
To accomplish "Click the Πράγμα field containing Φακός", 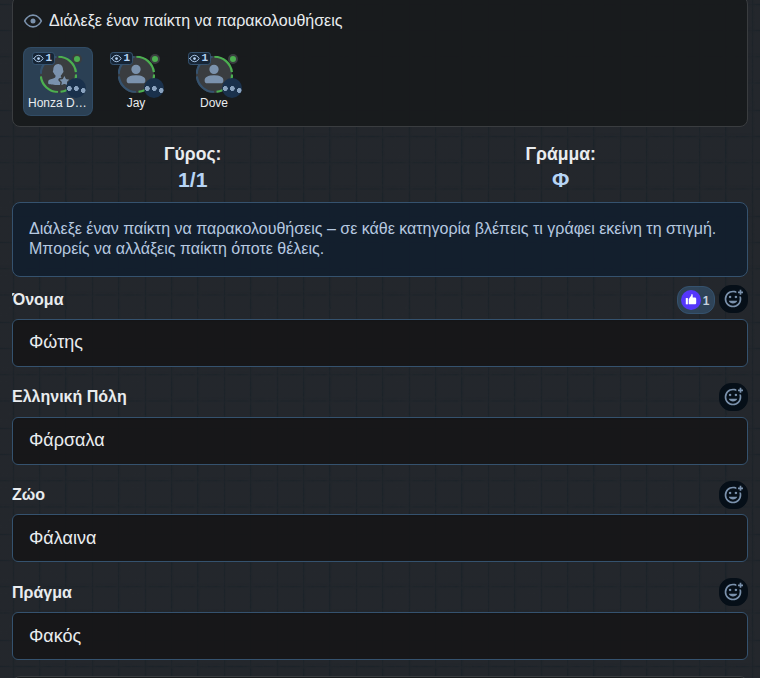I will click(380, 636).
